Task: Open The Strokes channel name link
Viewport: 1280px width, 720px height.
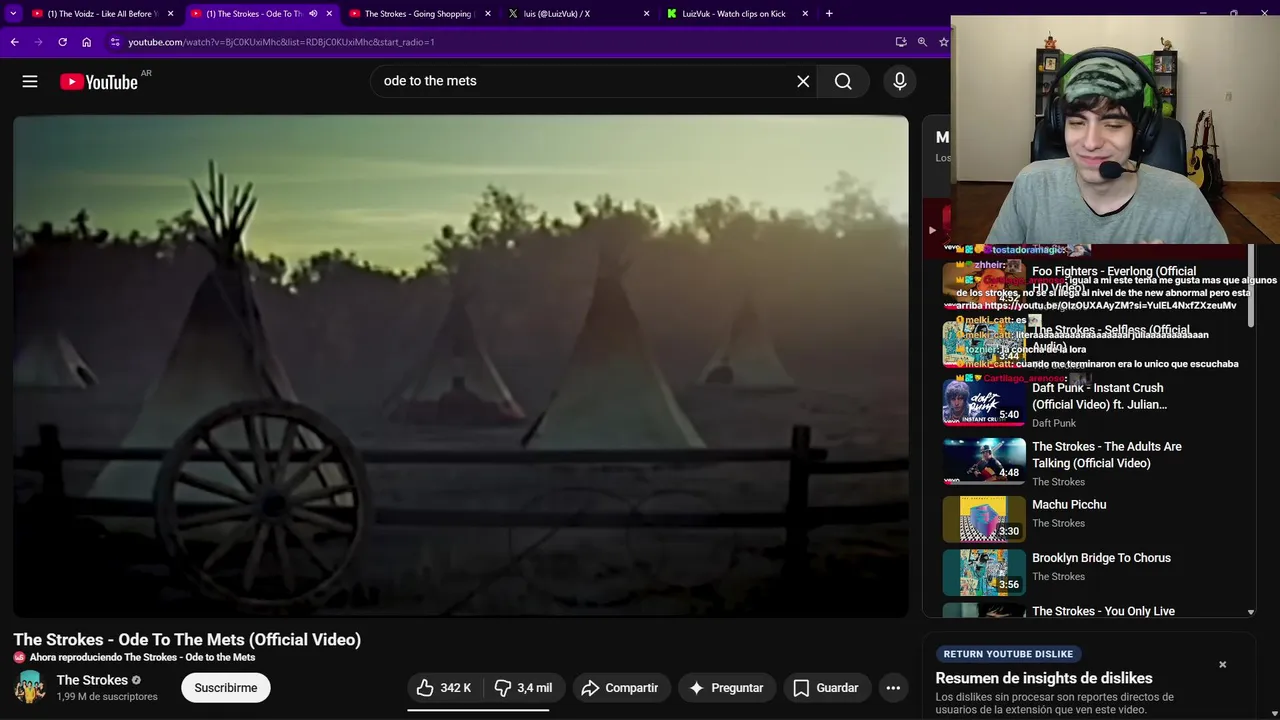Action: [x=92, y=680]
